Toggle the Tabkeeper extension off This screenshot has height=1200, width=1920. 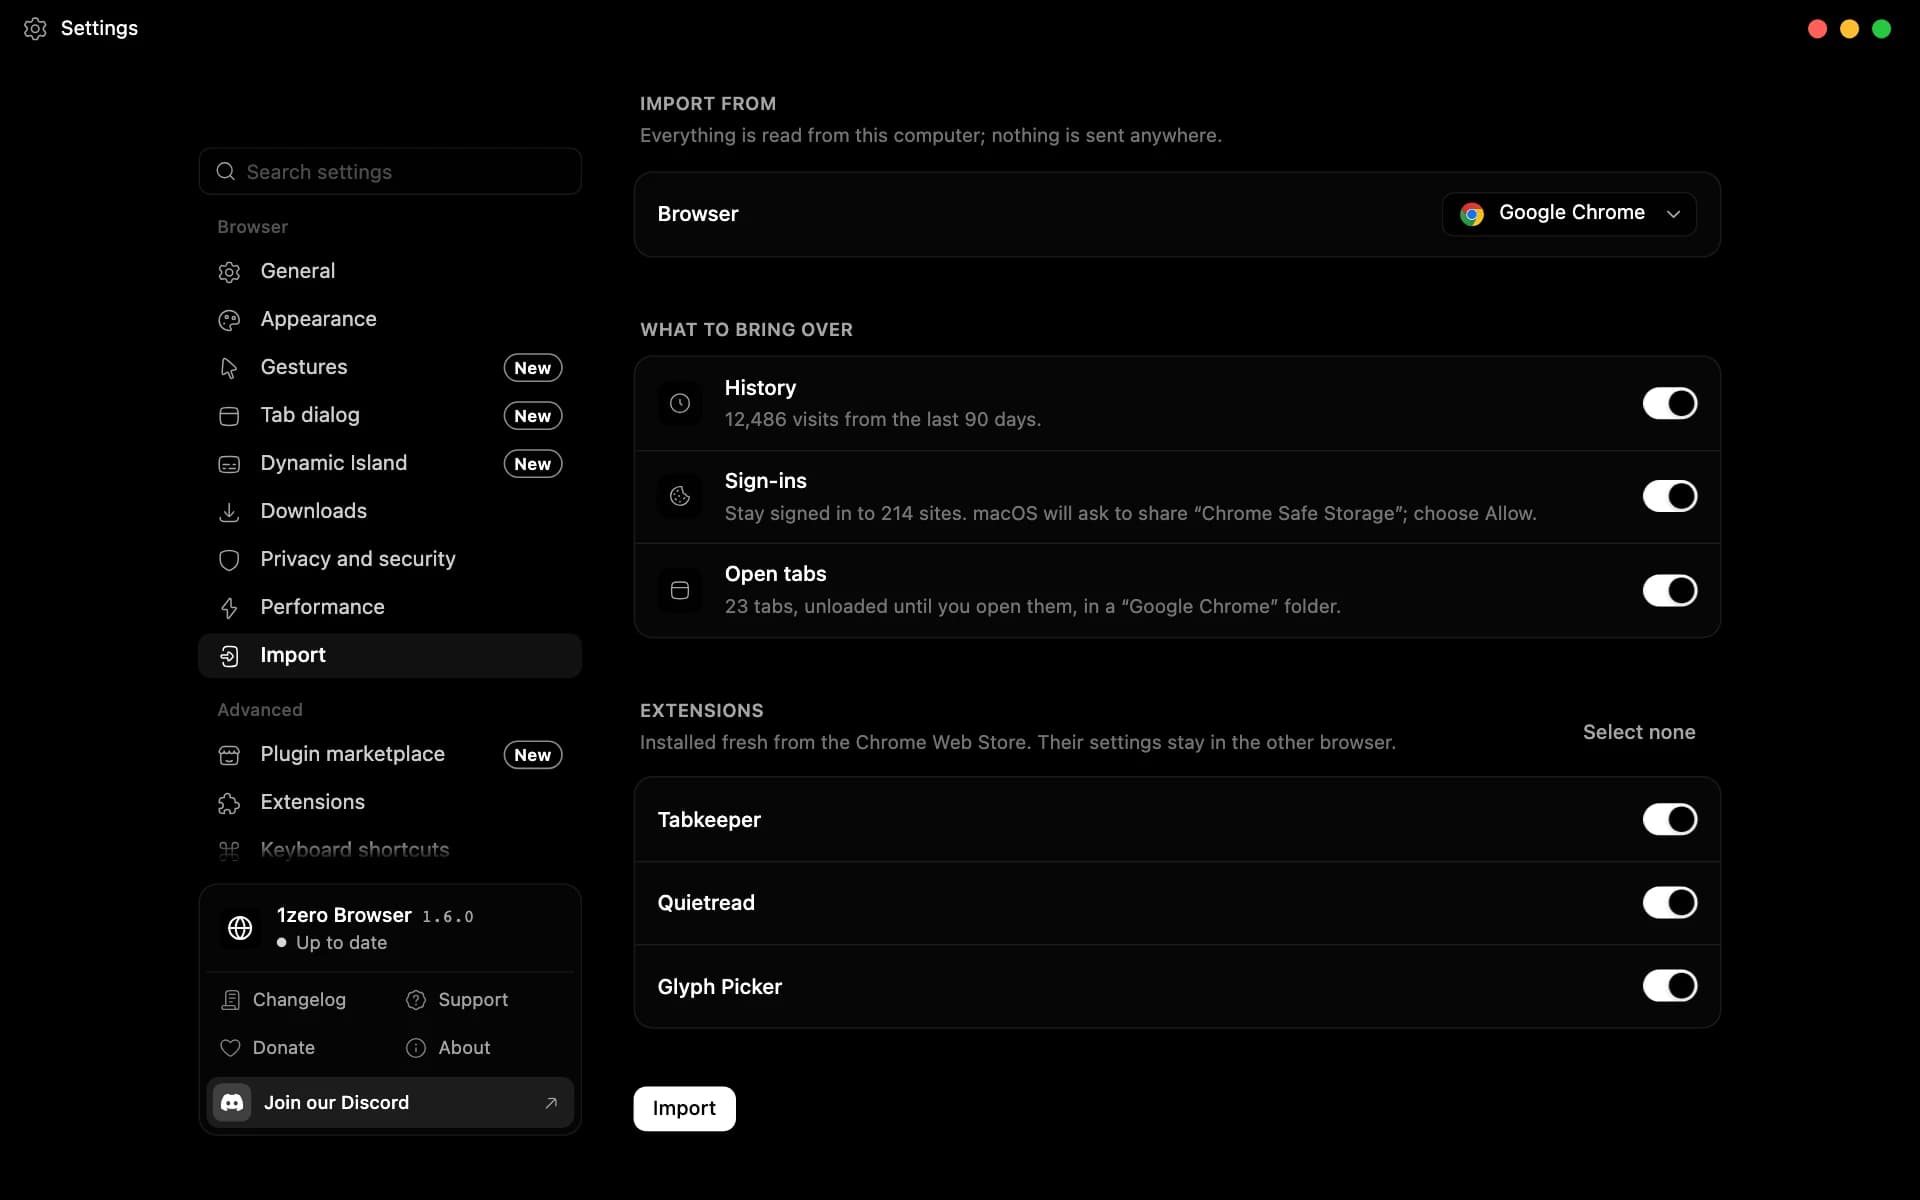coord(1670,819)
